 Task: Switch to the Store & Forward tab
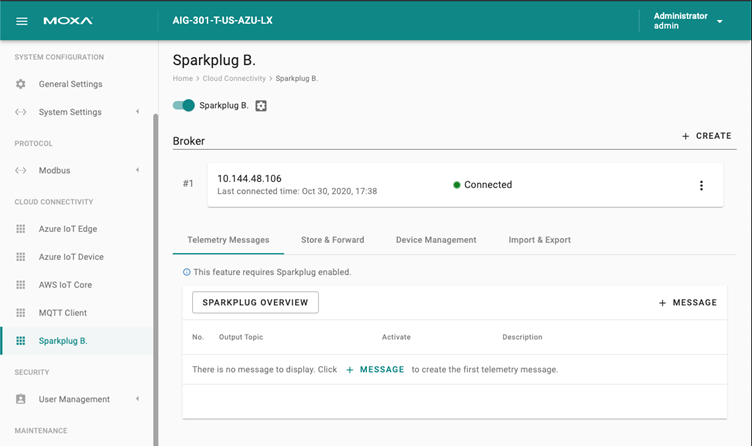click(x=332, y=240)
